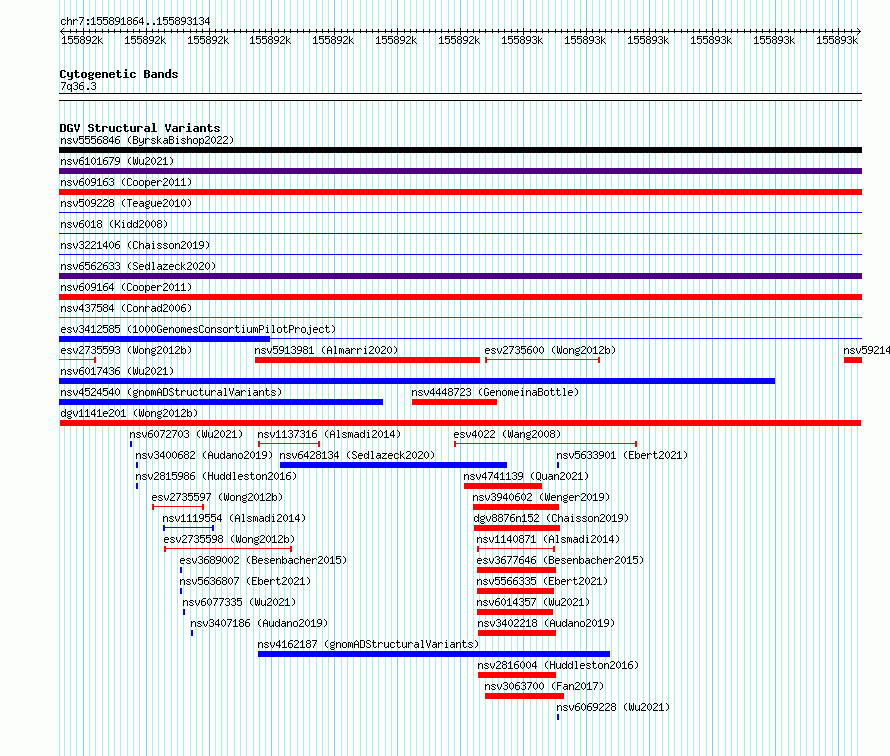Open nsv6072703 (Wu2021) variant
Viewport: 890px width, 756px height.
tap(186, 434)
